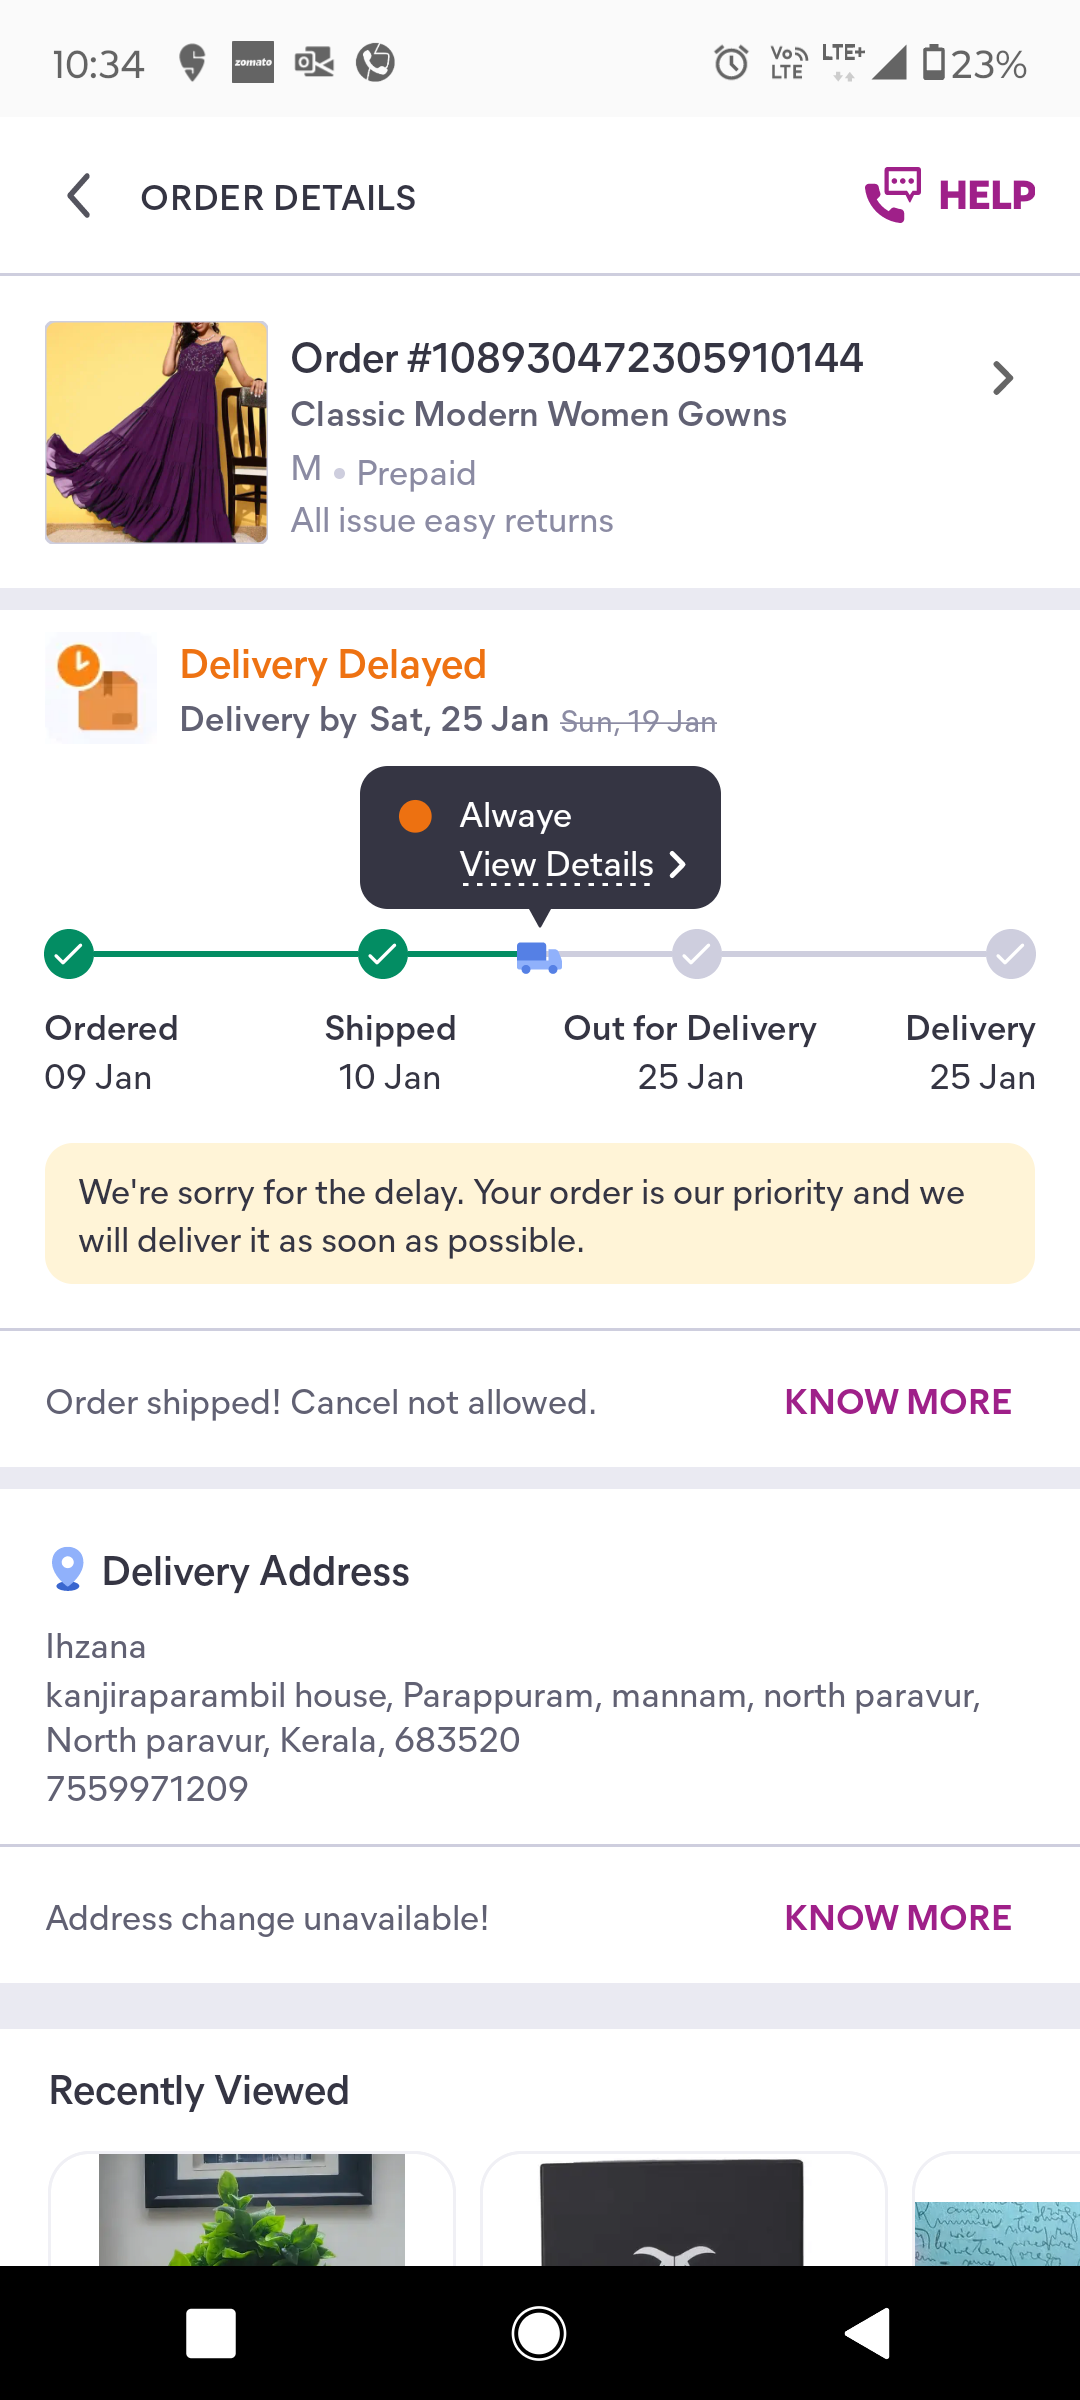Viewport: 1080px width, 2400px height.
Task: Tap the Zomato notification icon
Action: (253, 63)
